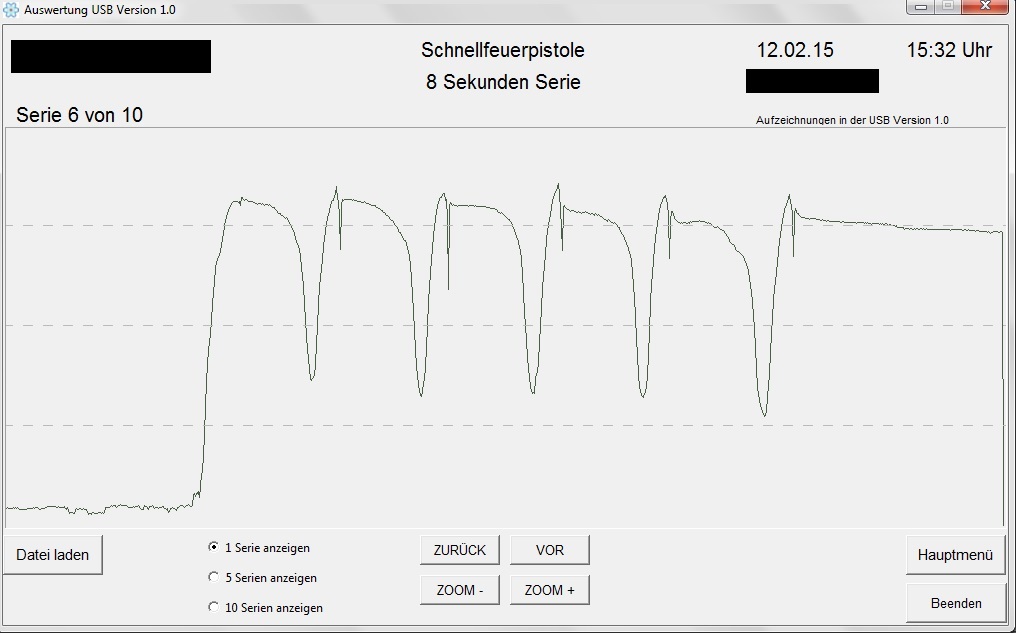Click the date '12.02.15'

(x=795, y=50)
